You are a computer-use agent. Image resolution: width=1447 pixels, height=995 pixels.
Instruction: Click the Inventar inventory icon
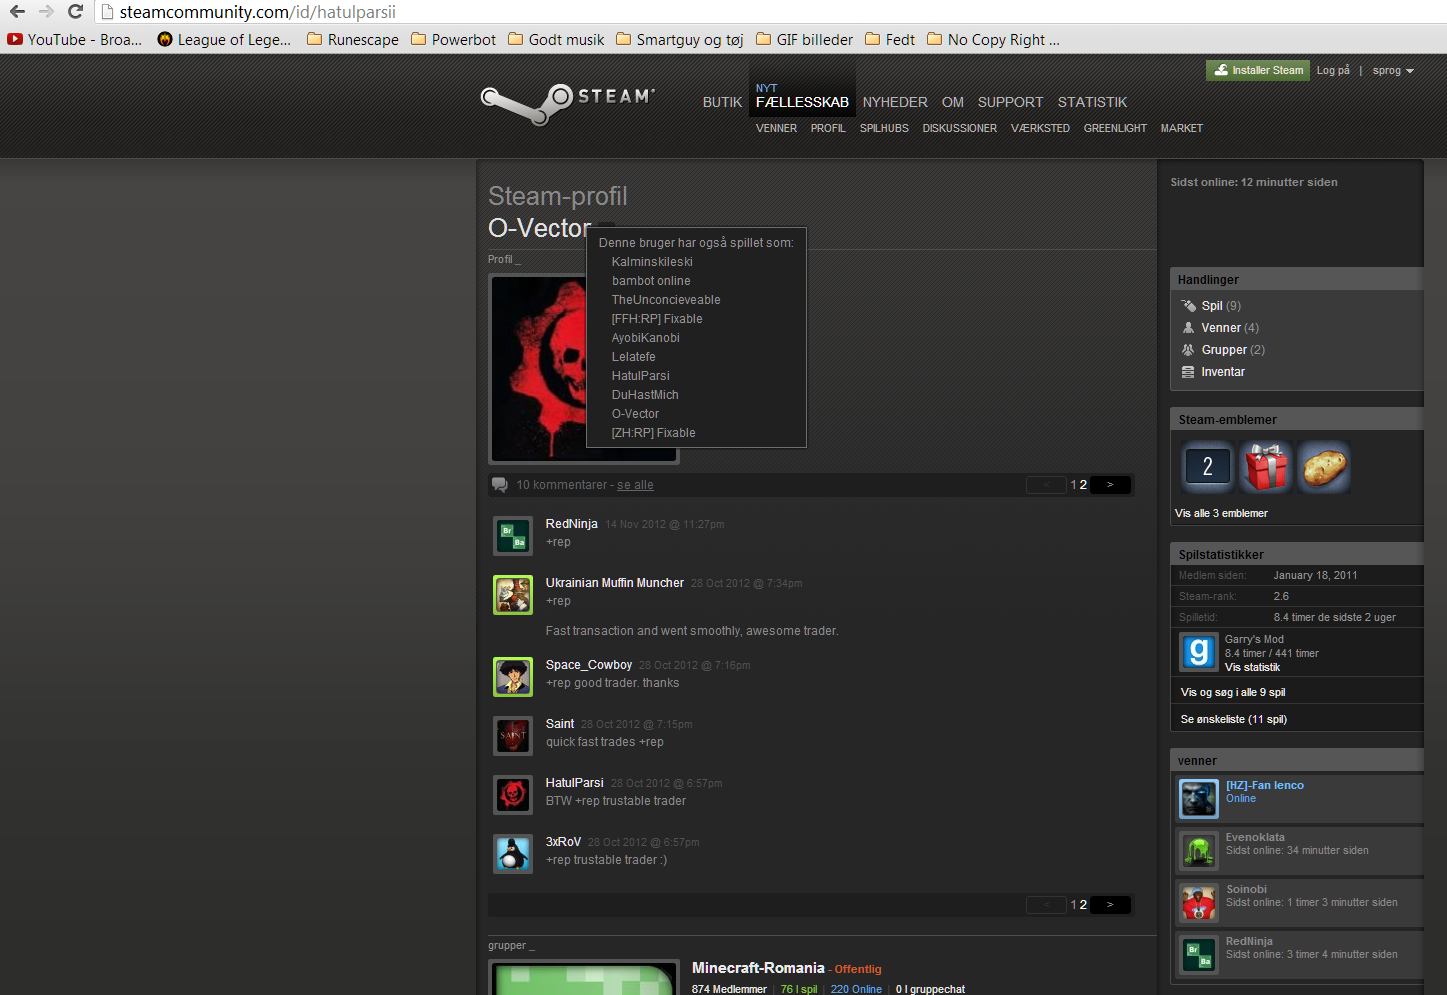1188,372
